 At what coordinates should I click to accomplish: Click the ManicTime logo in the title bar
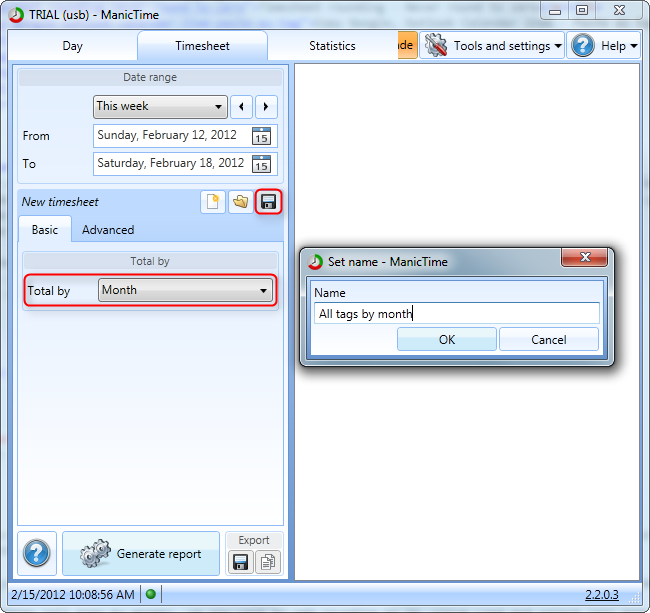click(x=16, y=15)
